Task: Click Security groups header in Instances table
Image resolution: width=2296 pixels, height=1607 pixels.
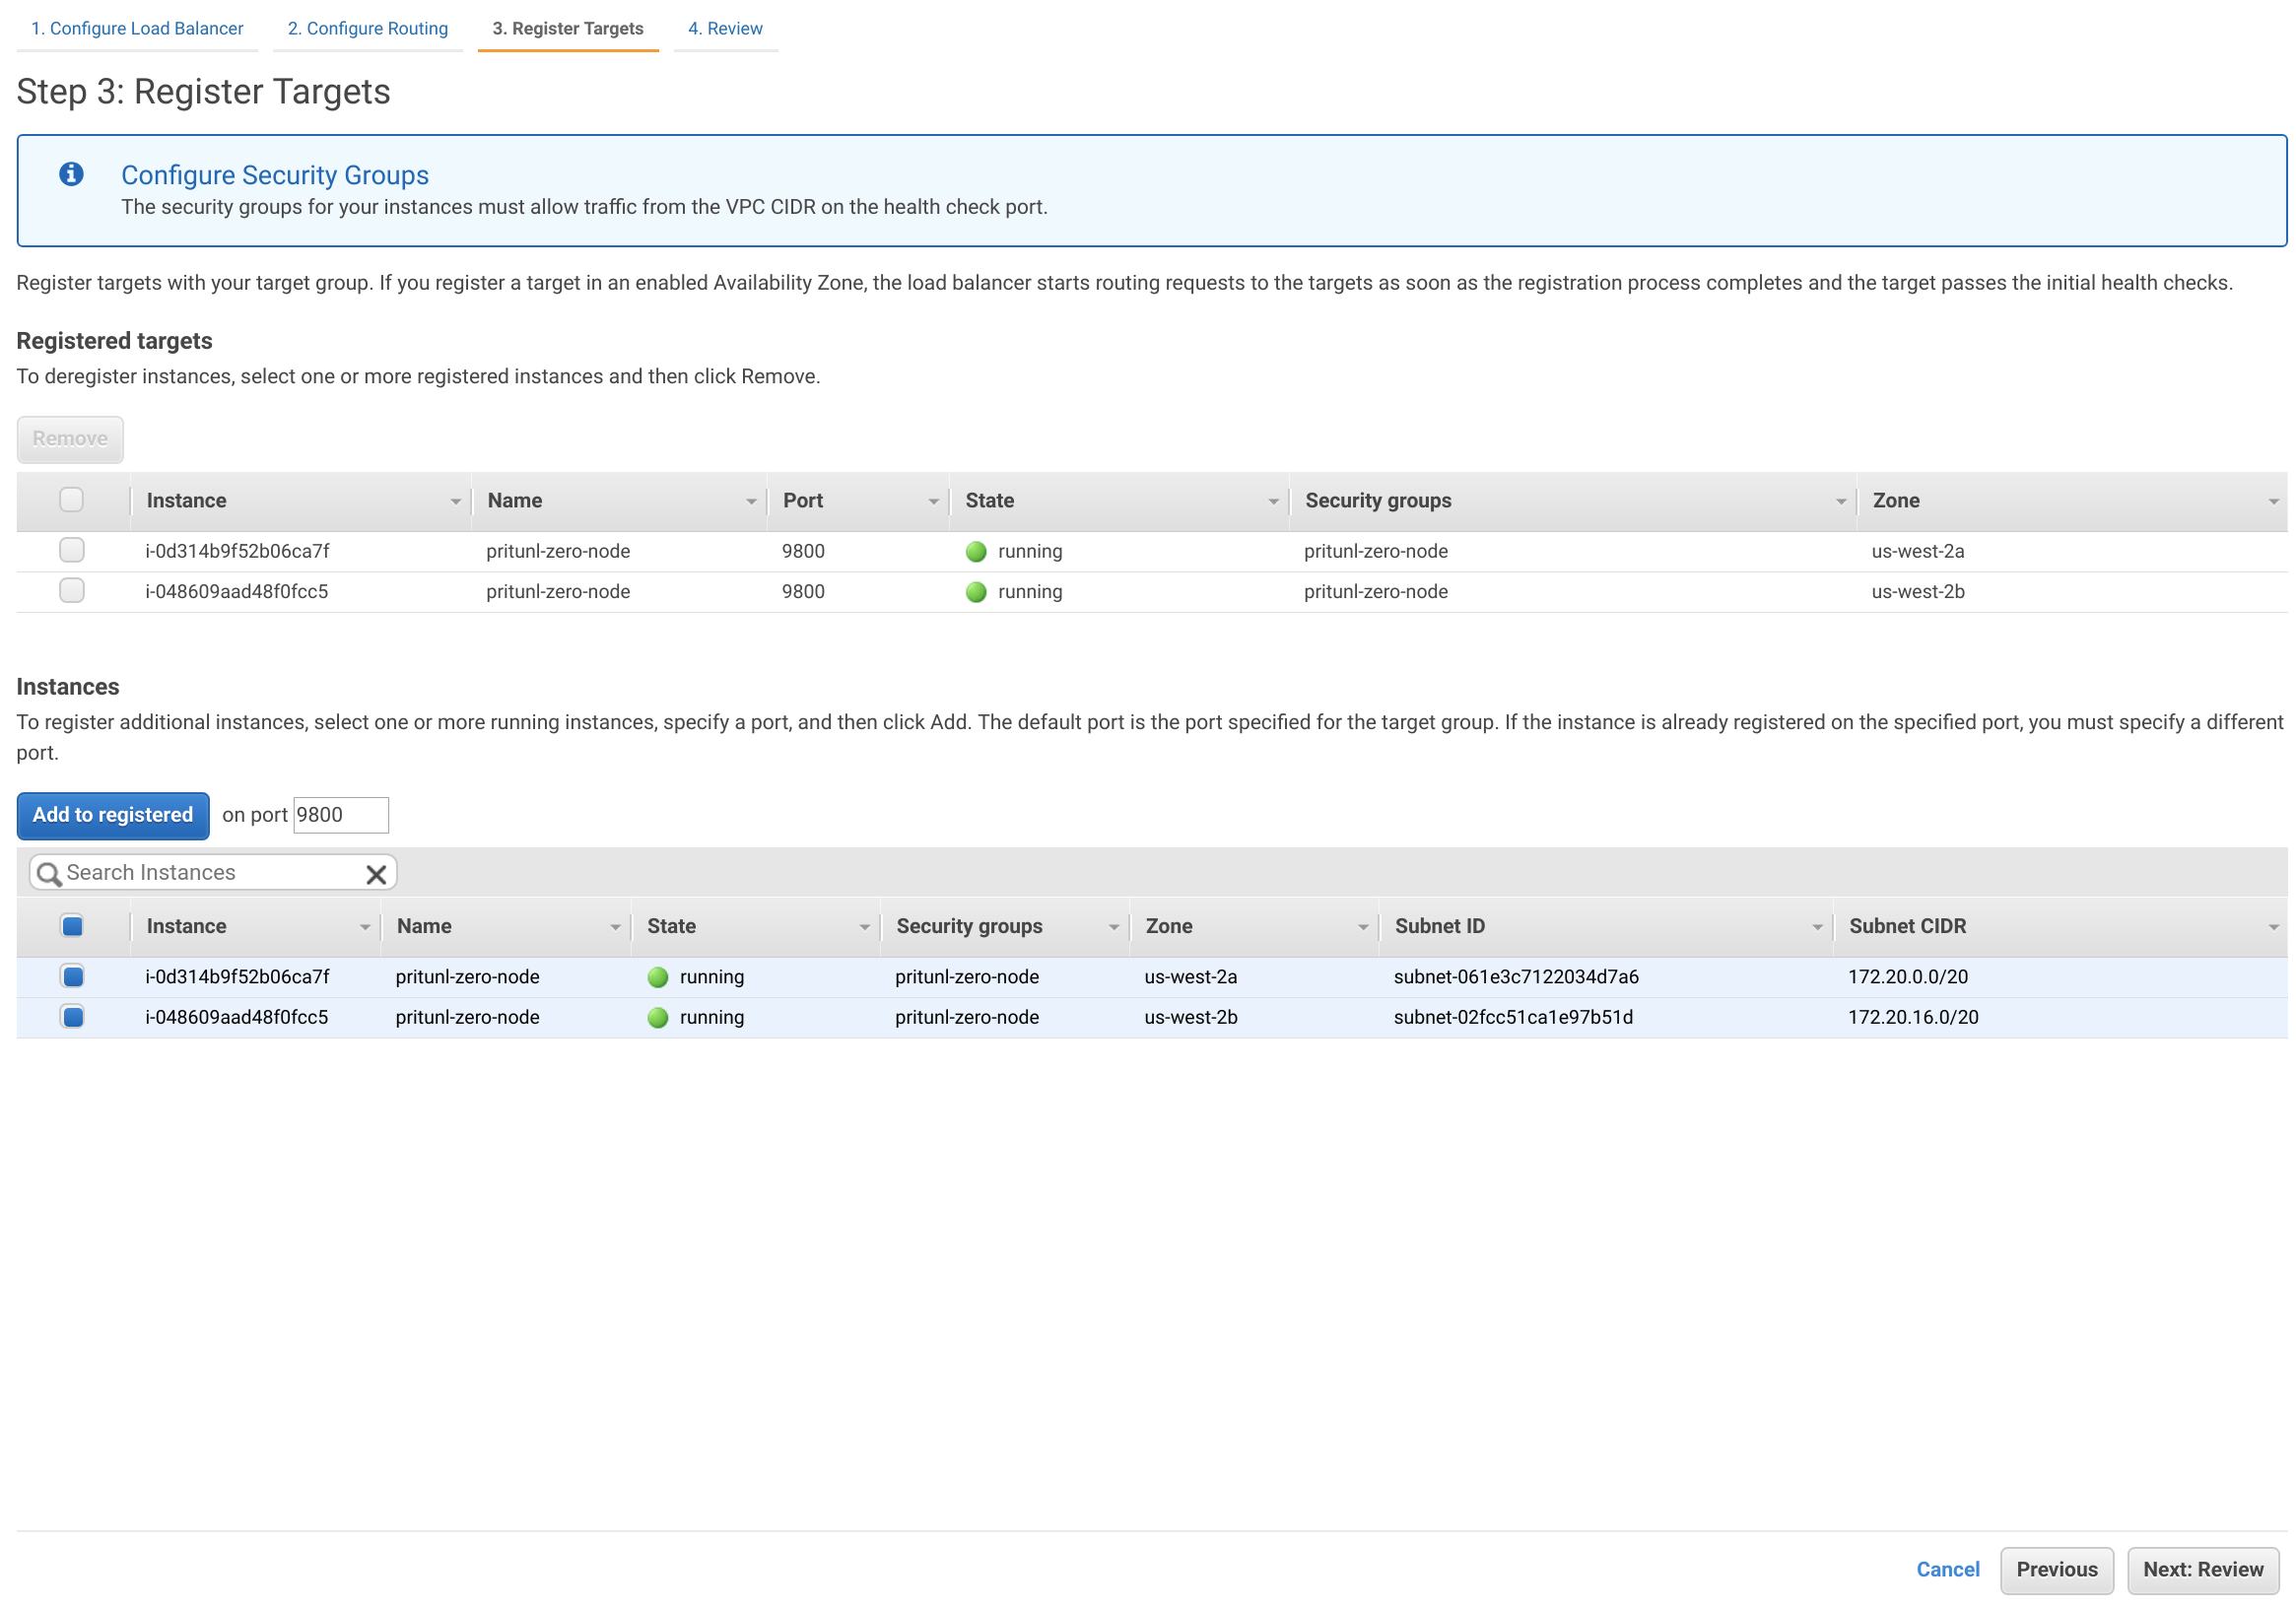Action: (969, 926)
